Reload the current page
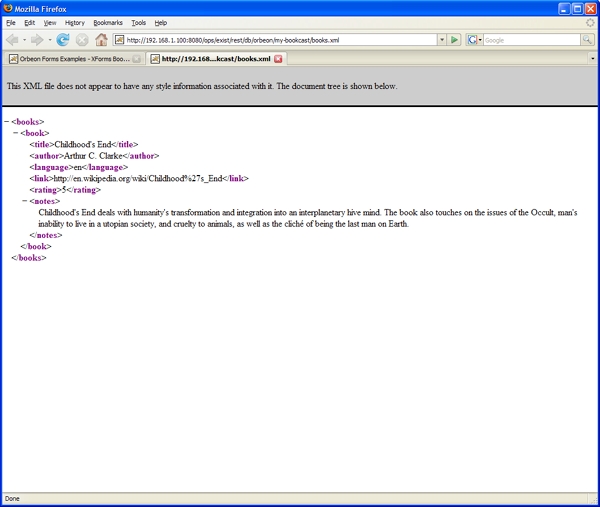 pyautogui.click(x=63, y=40)
